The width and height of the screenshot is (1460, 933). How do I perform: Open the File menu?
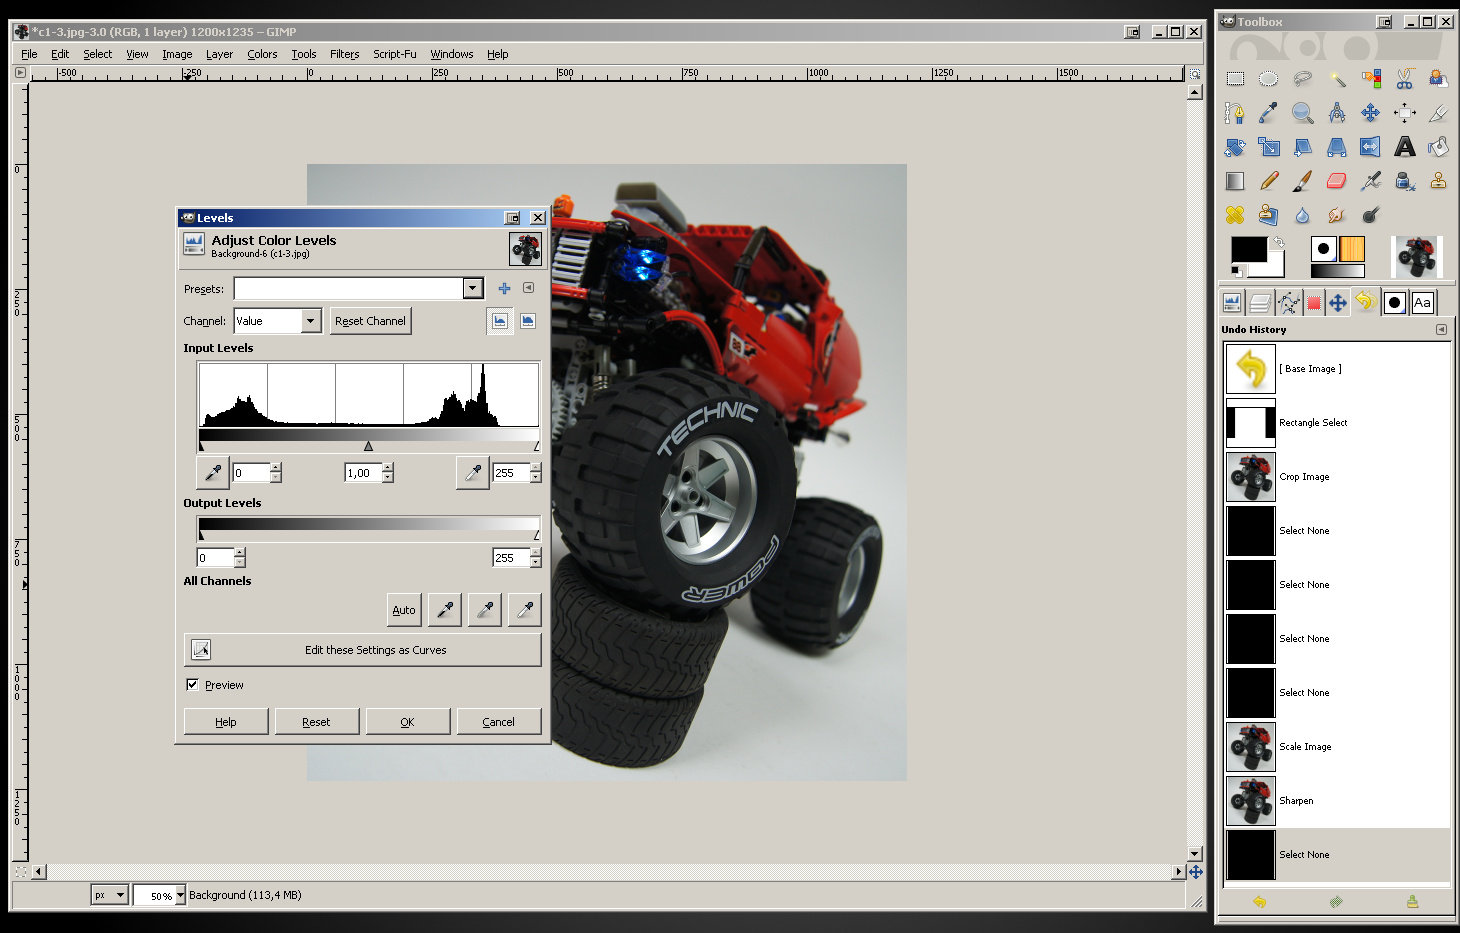click(x=29, y=54)
